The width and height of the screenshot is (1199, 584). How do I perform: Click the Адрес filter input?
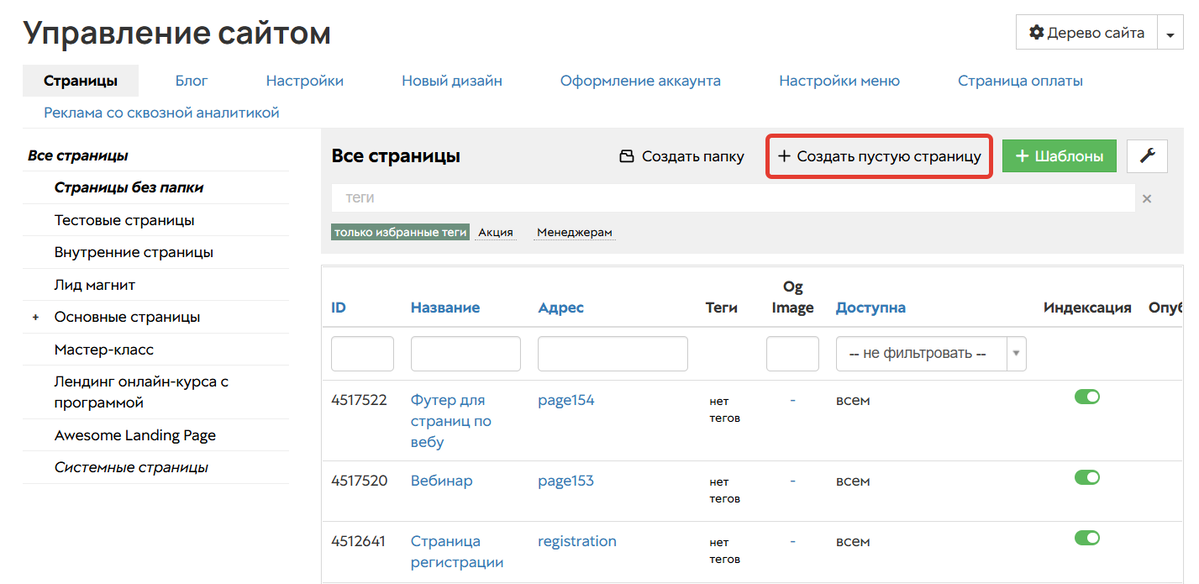(x=612, y=354)
